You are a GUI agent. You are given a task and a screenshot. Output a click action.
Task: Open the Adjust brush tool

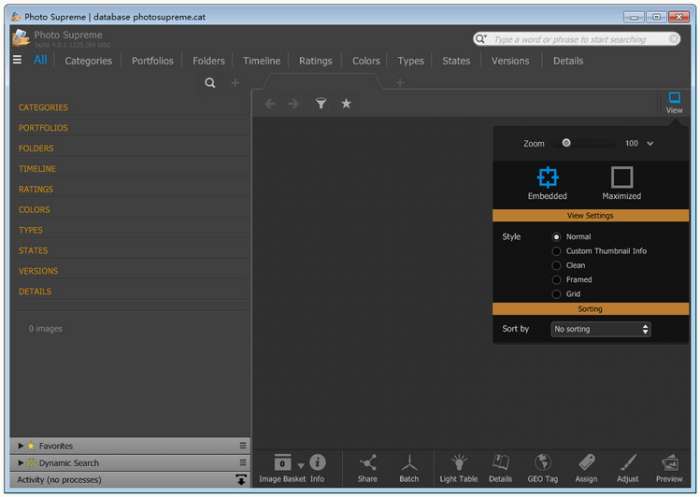tap(627, 466)
